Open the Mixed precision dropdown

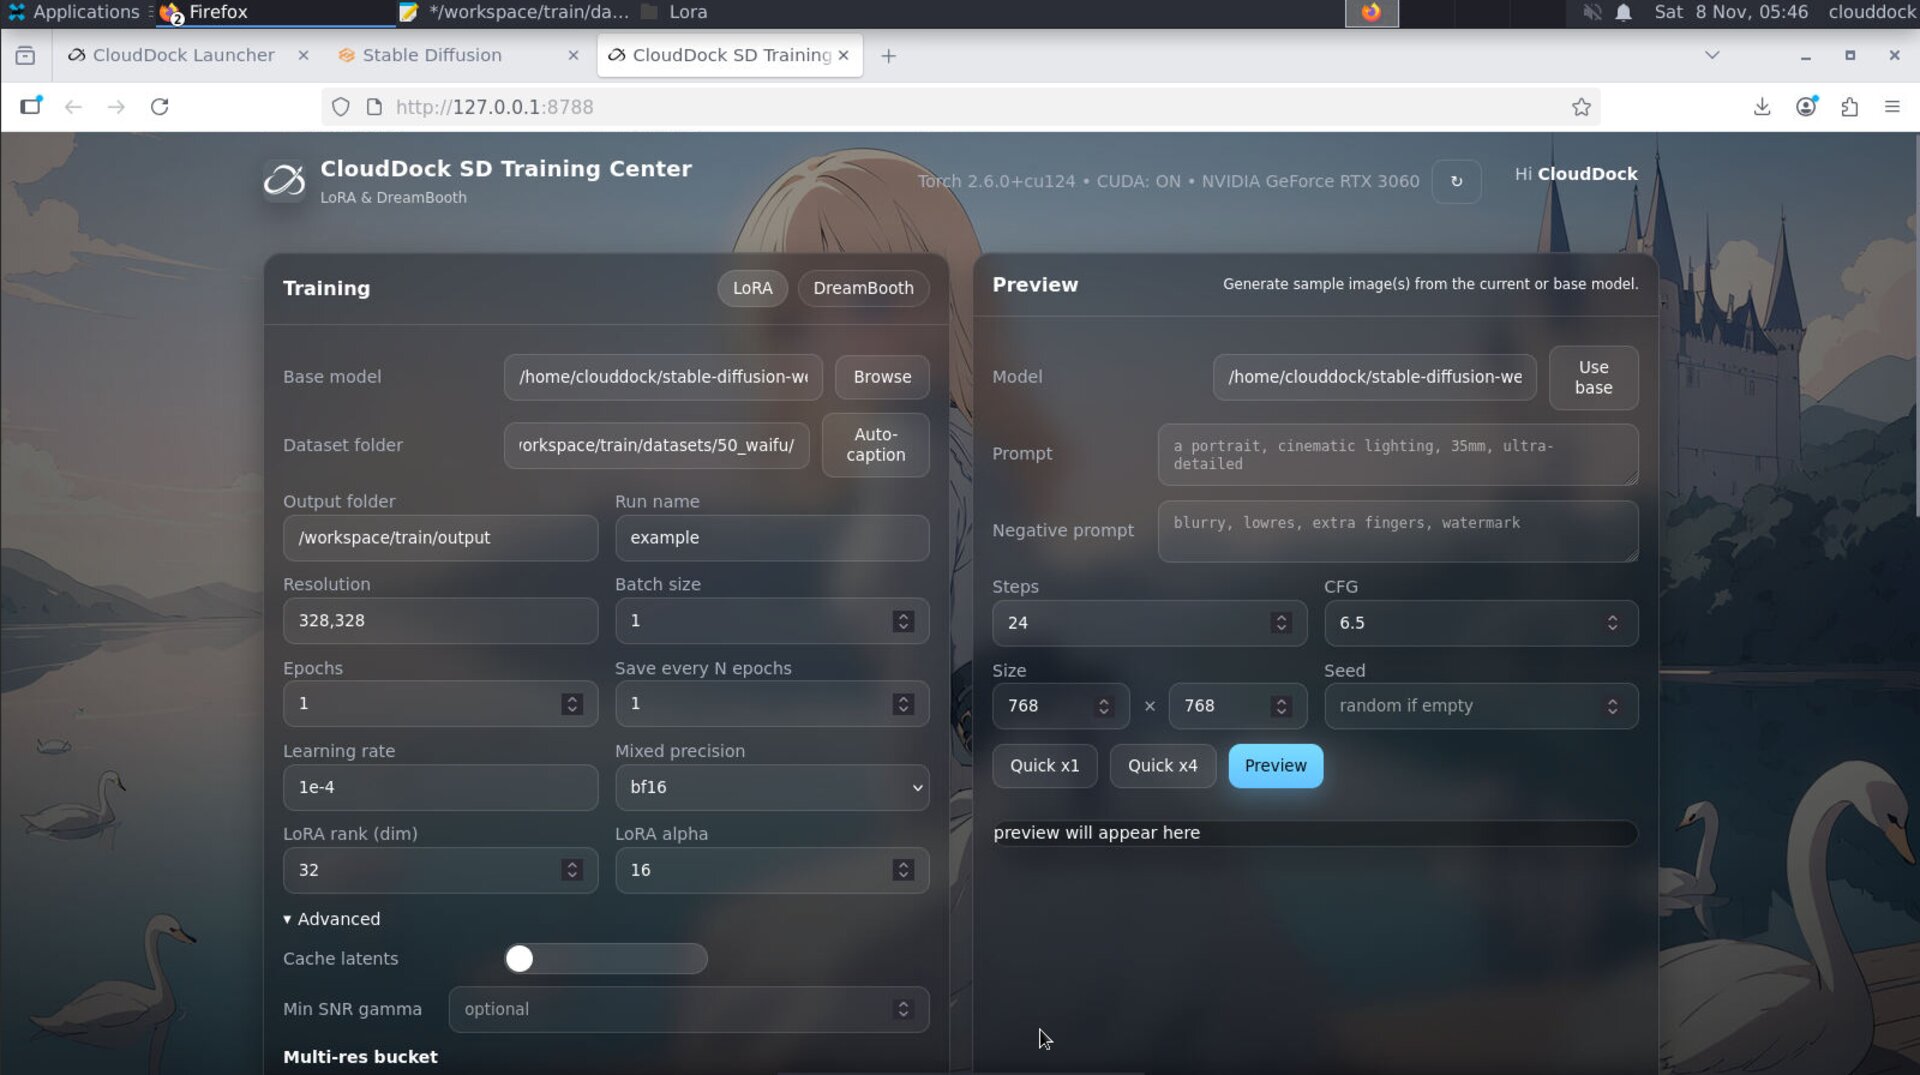tap(771, 787)
